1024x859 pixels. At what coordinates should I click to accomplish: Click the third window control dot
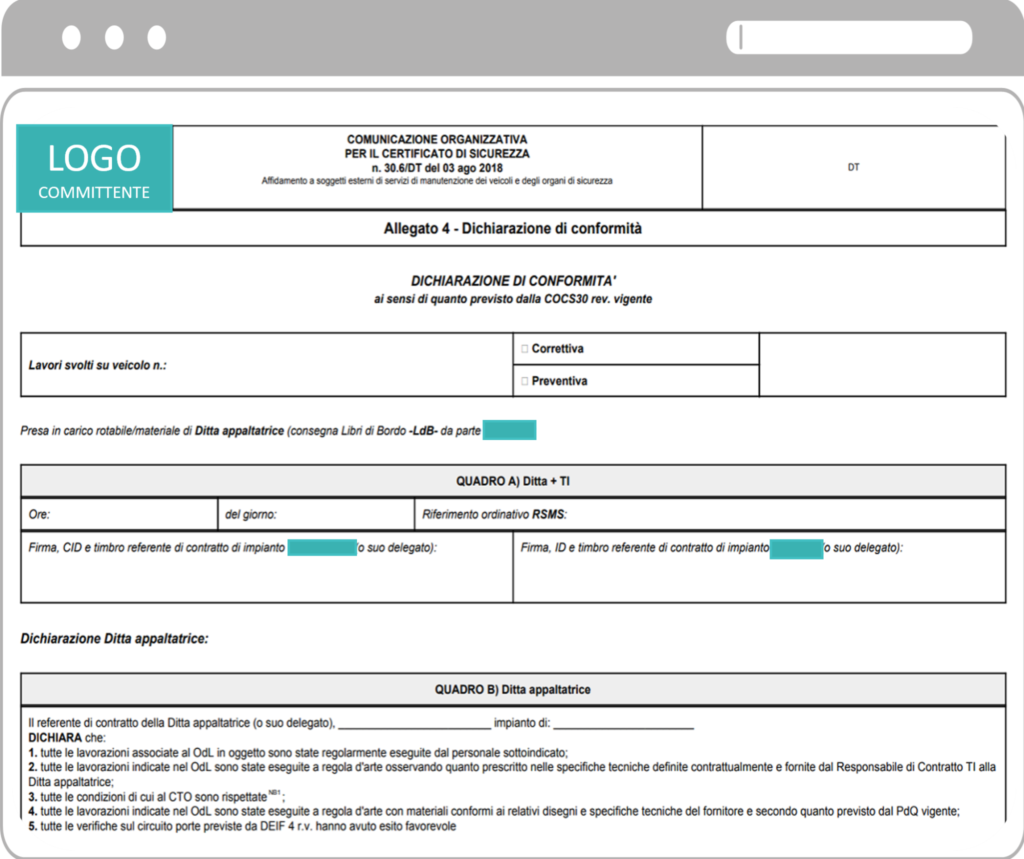(157, 37)
